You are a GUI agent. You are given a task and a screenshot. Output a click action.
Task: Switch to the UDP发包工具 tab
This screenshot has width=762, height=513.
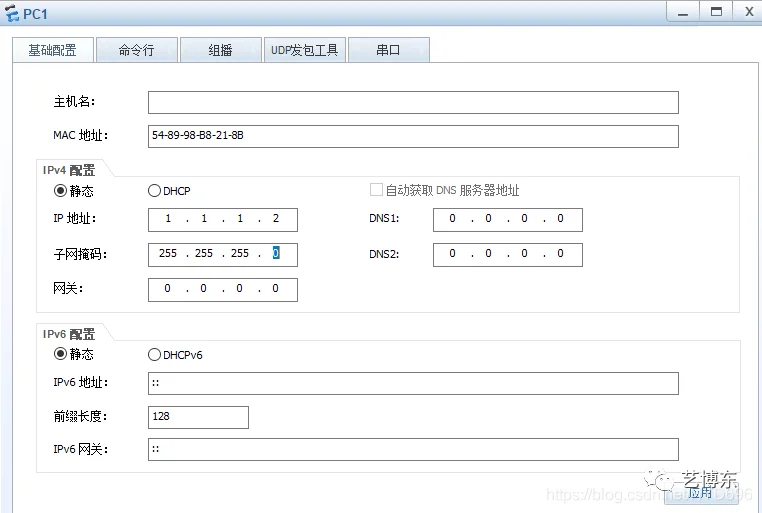(305, 50)
